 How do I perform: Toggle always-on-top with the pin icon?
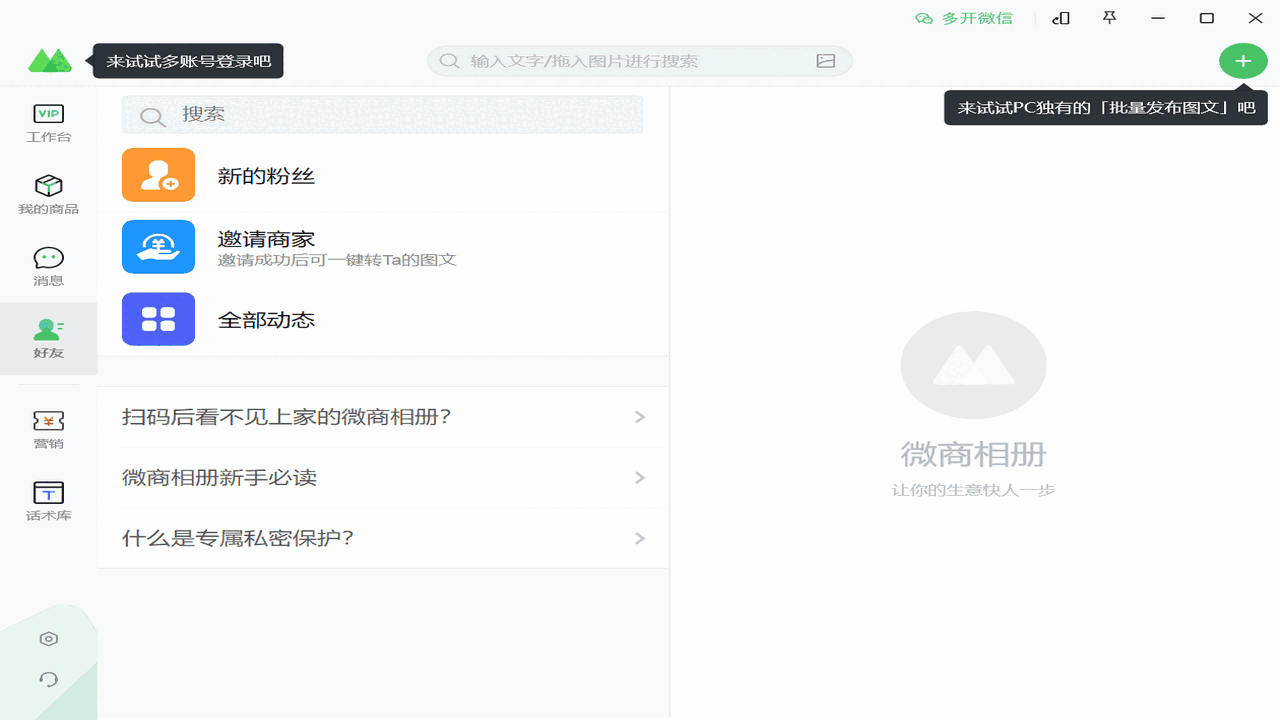click(x=1109, y=18)
